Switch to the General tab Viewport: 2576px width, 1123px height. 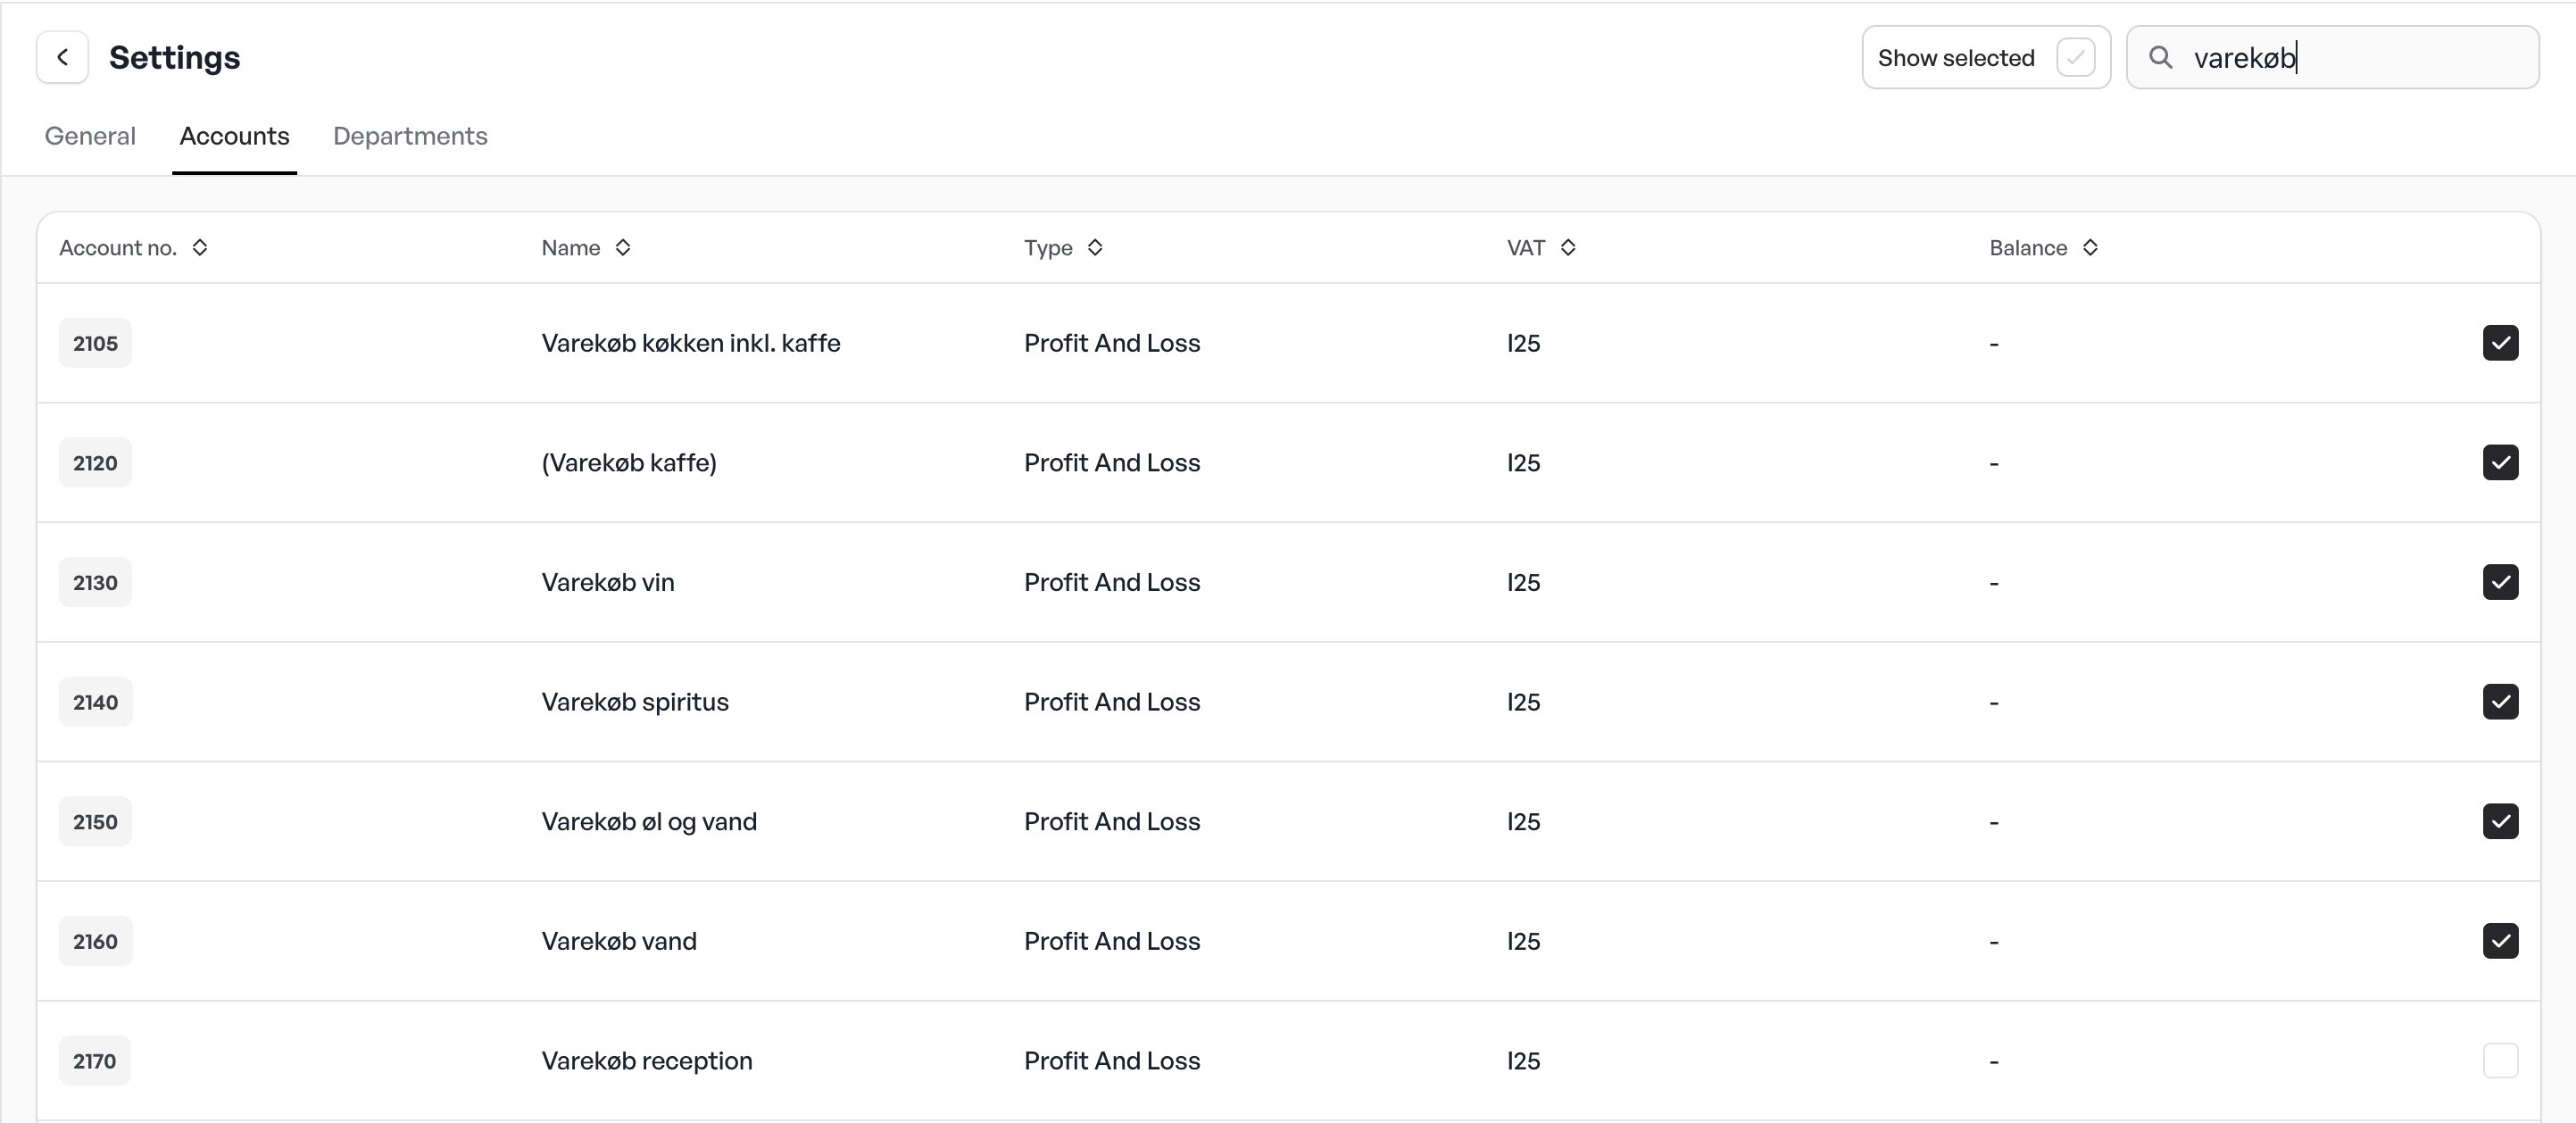point(90,136)
